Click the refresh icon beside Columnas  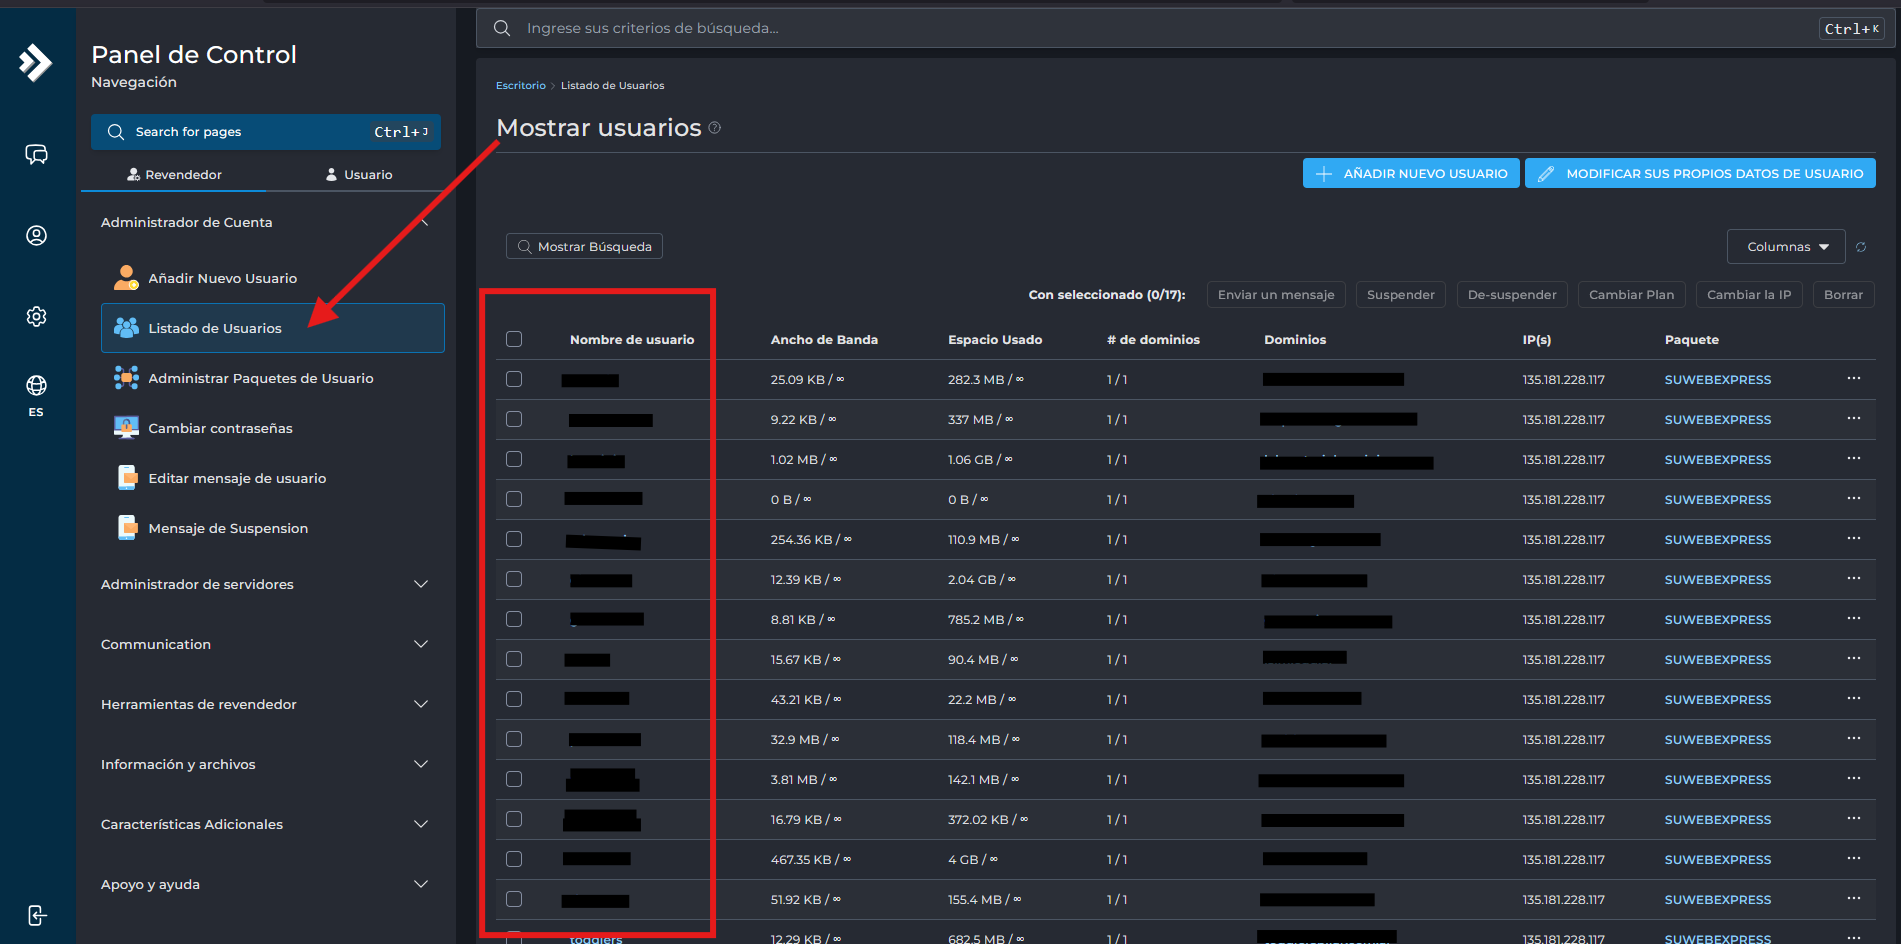tap(1861, 247)
